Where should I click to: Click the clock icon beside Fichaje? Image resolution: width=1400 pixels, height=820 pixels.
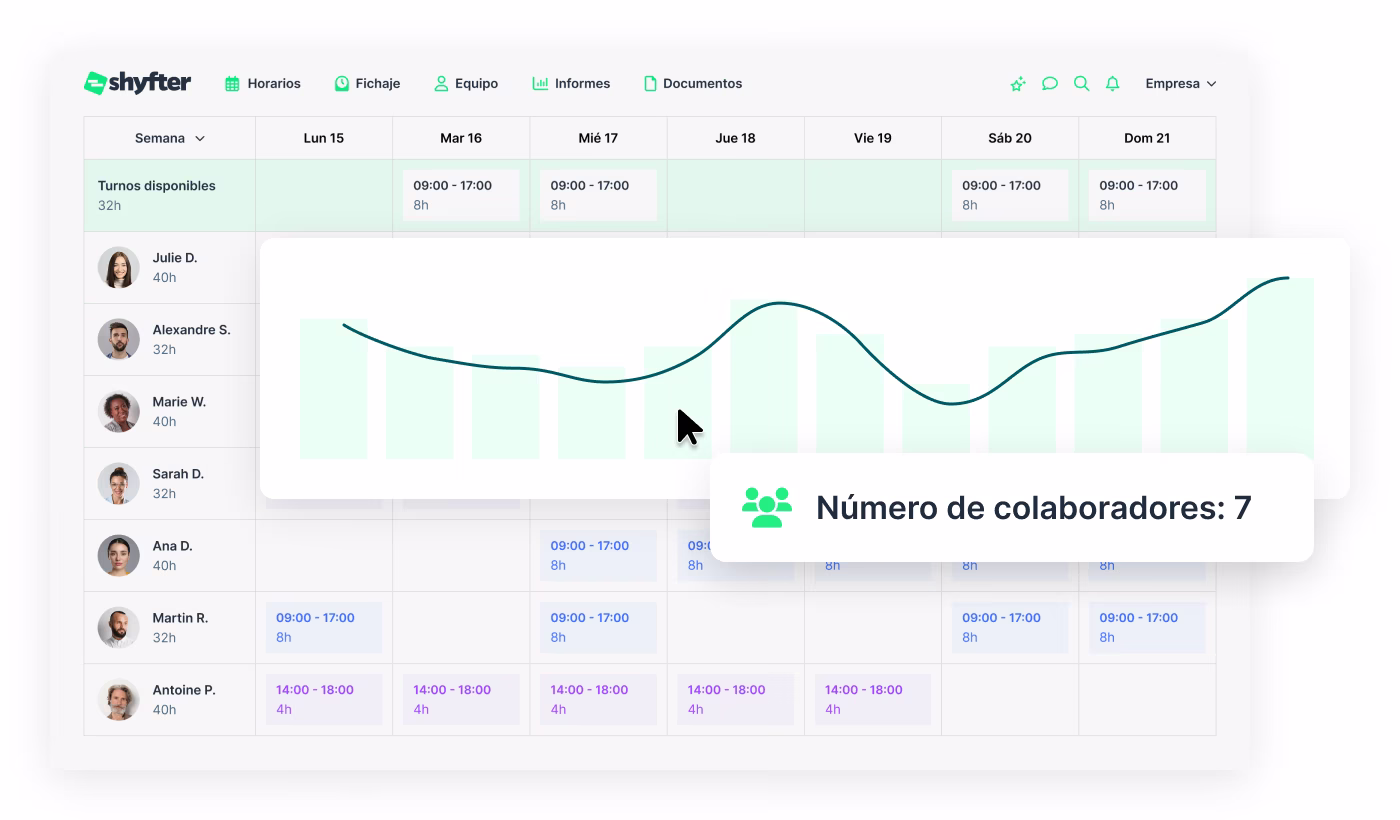coord(341,84)
